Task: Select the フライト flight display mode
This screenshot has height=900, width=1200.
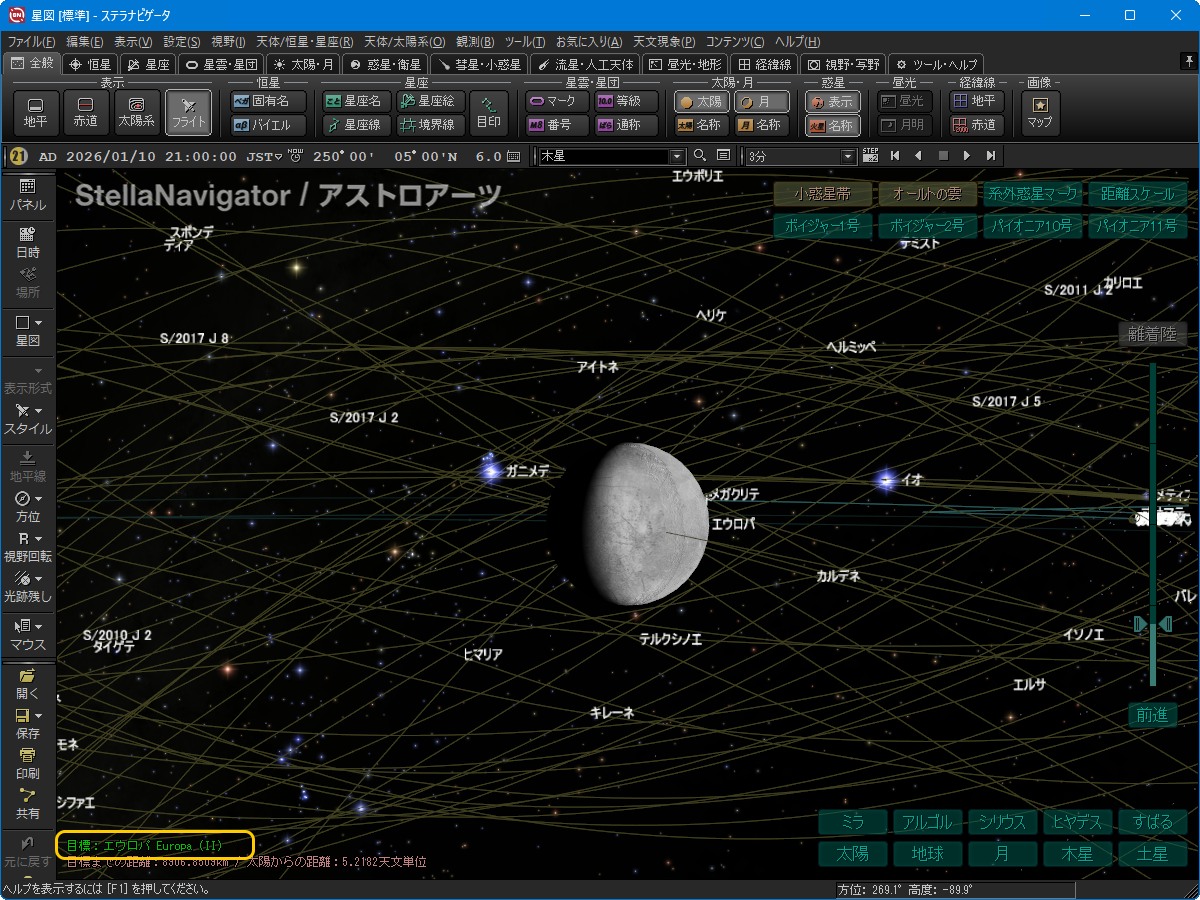Action: 188,113
